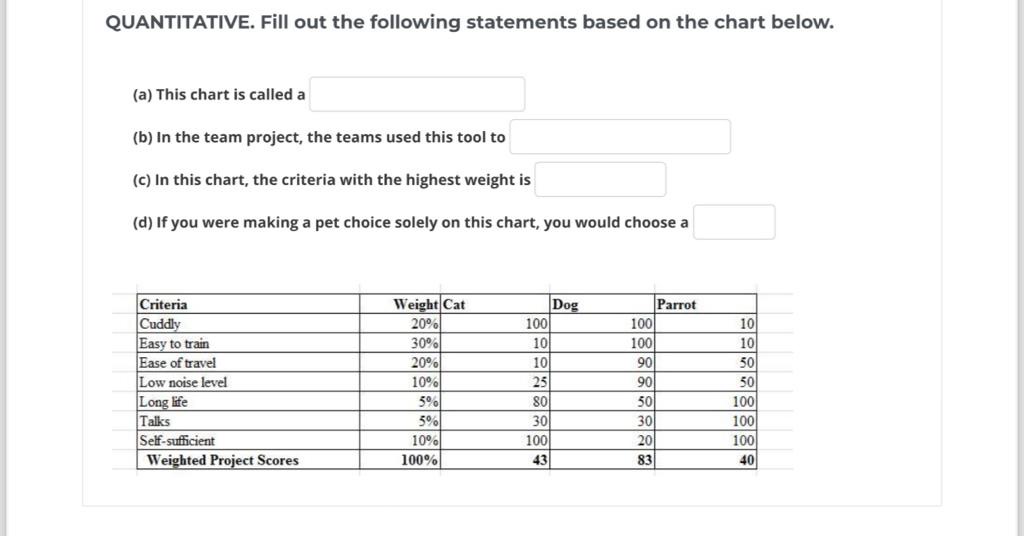Click the Criteria header cell
The width and height of the screenshot is (1024, 536).
click(248, 304)
